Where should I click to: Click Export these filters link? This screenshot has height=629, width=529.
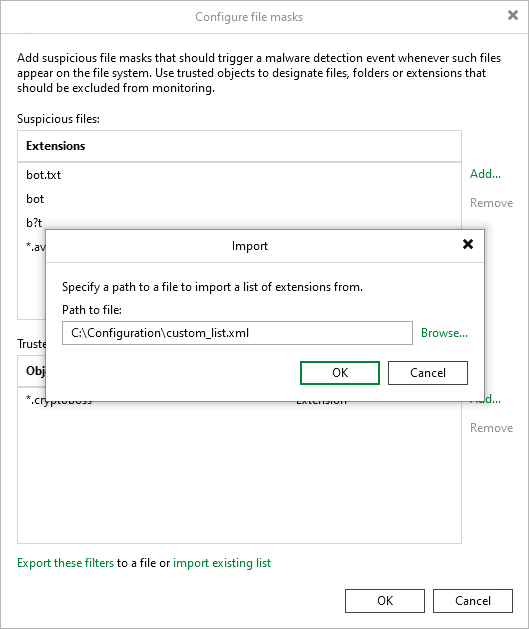click(x=65, y=563)
